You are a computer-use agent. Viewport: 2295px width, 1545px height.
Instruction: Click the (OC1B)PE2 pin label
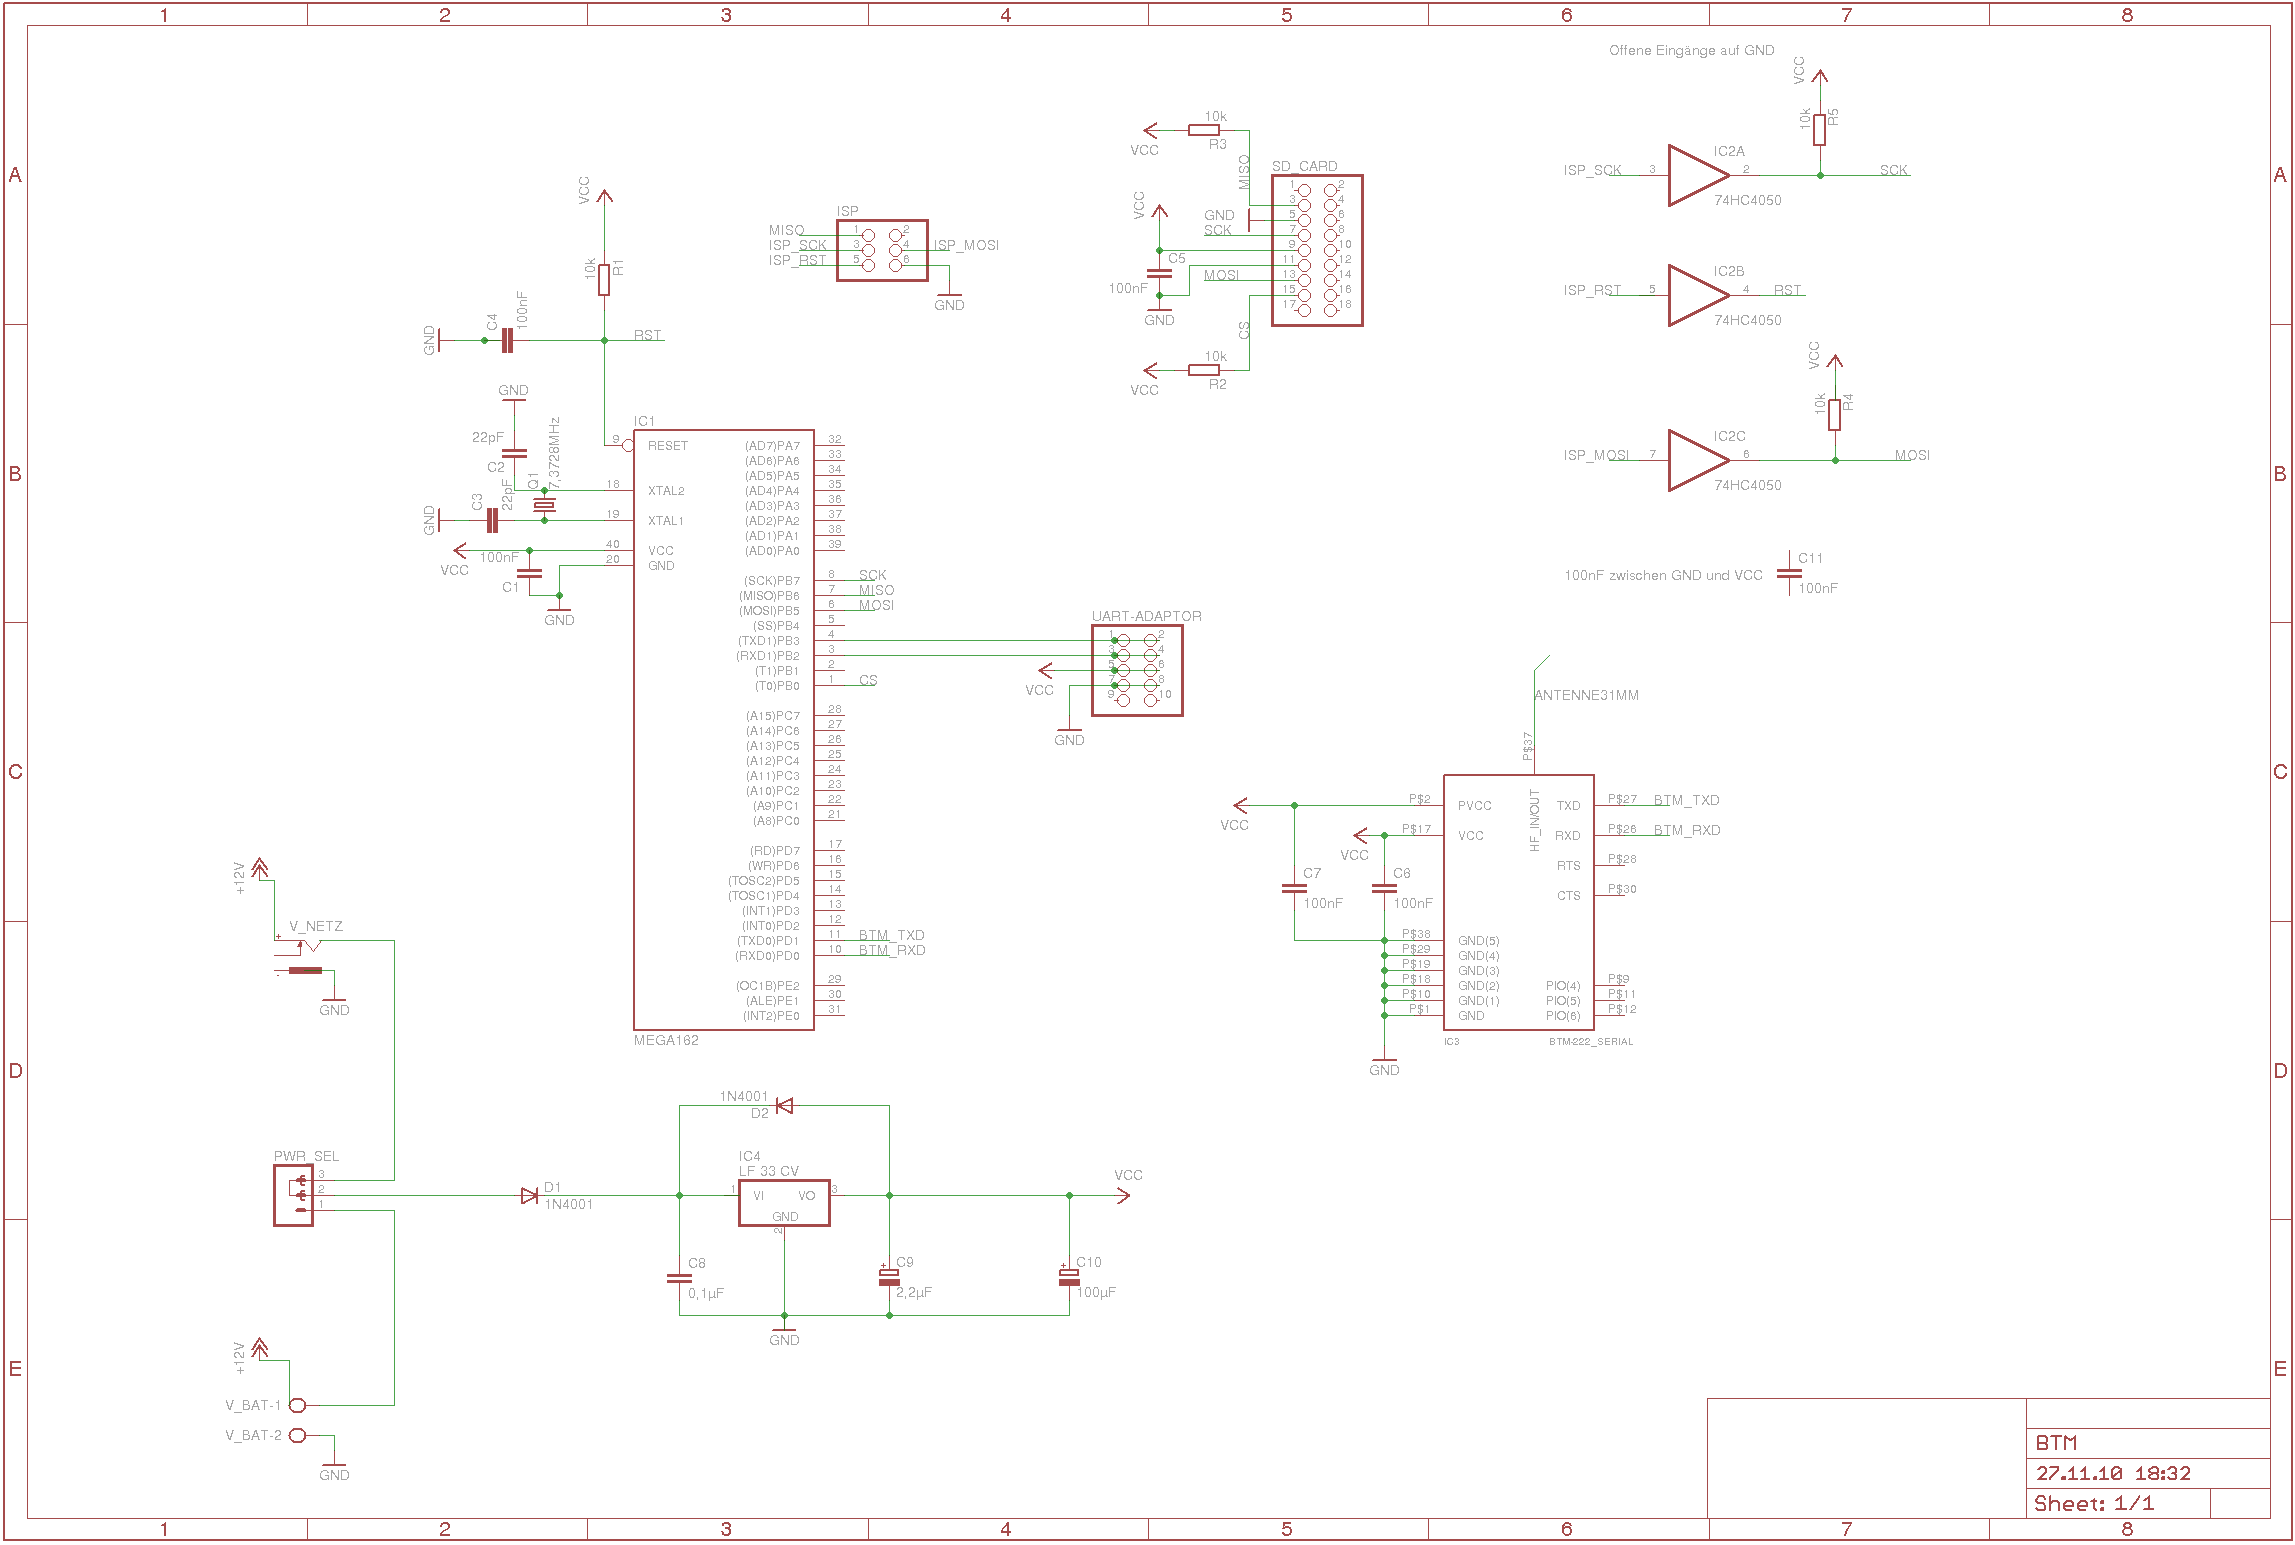coord(768,986)
